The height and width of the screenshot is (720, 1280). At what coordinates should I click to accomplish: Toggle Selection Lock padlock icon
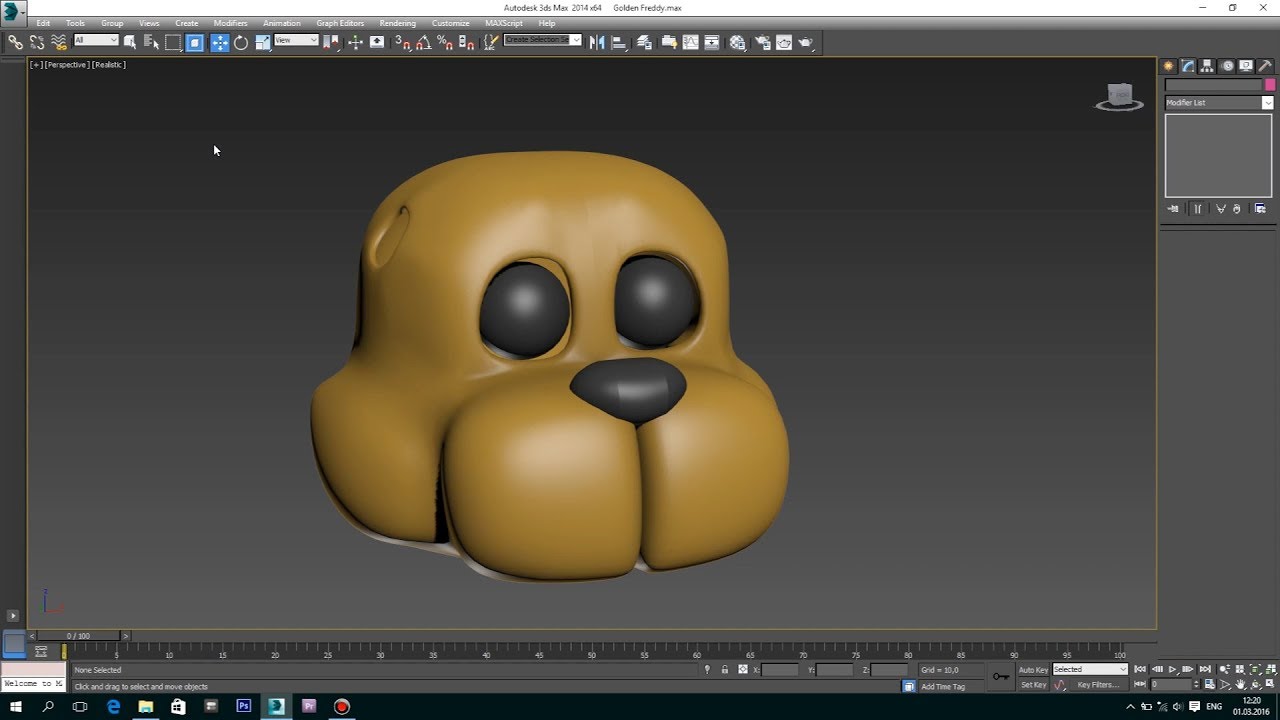[x=725, y=670]
